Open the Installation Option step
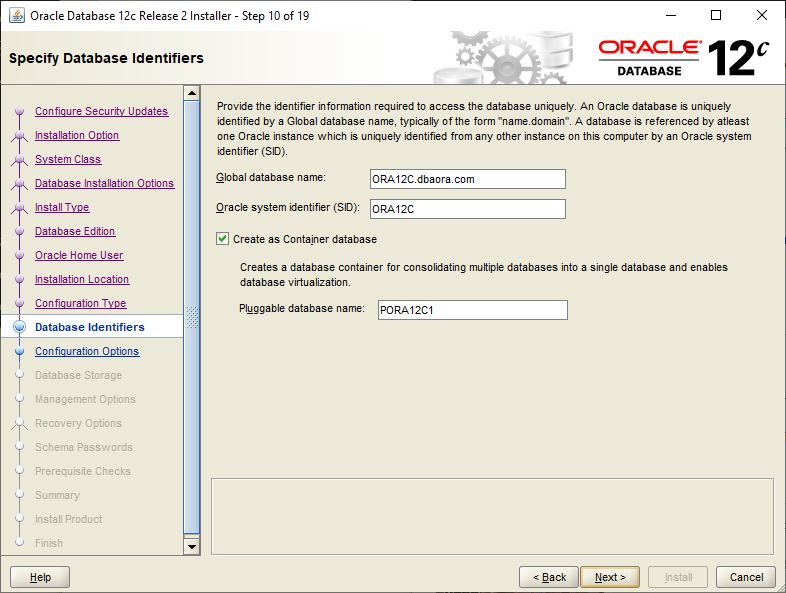 coord(77,135)
